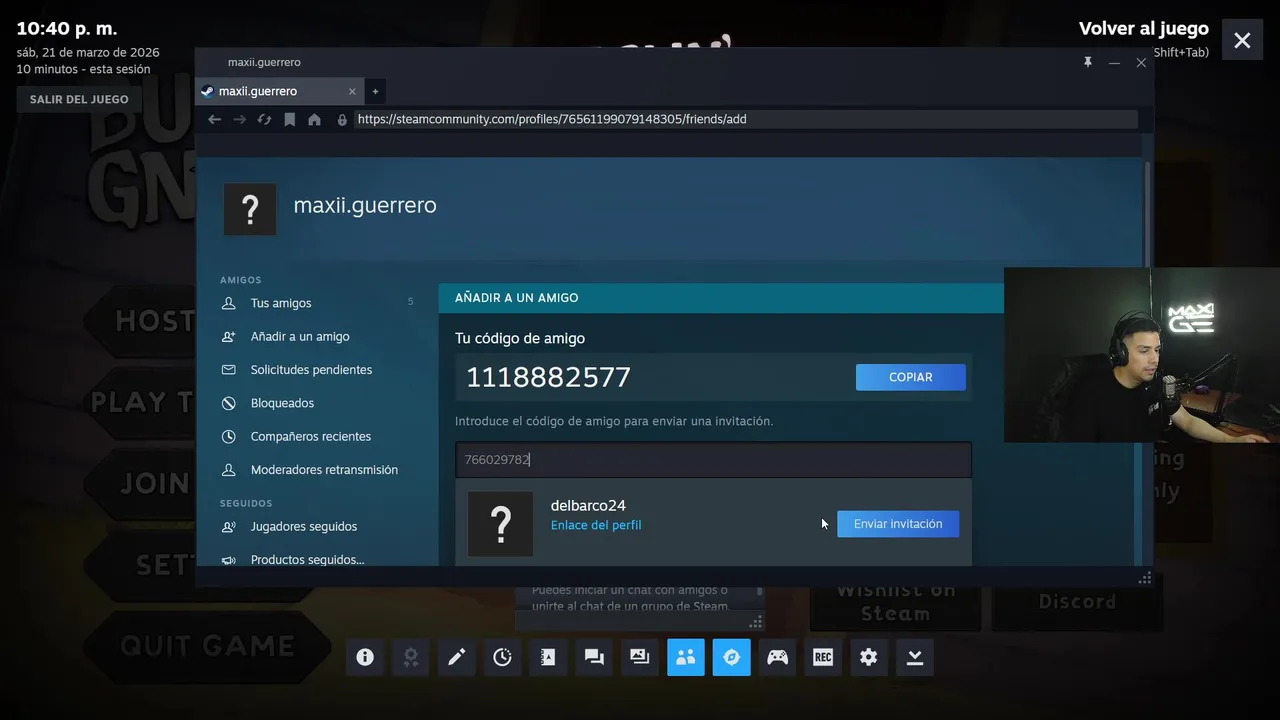Pin the overlay browser window
Screen dimensions: 1280x720
pos(1088,62)
